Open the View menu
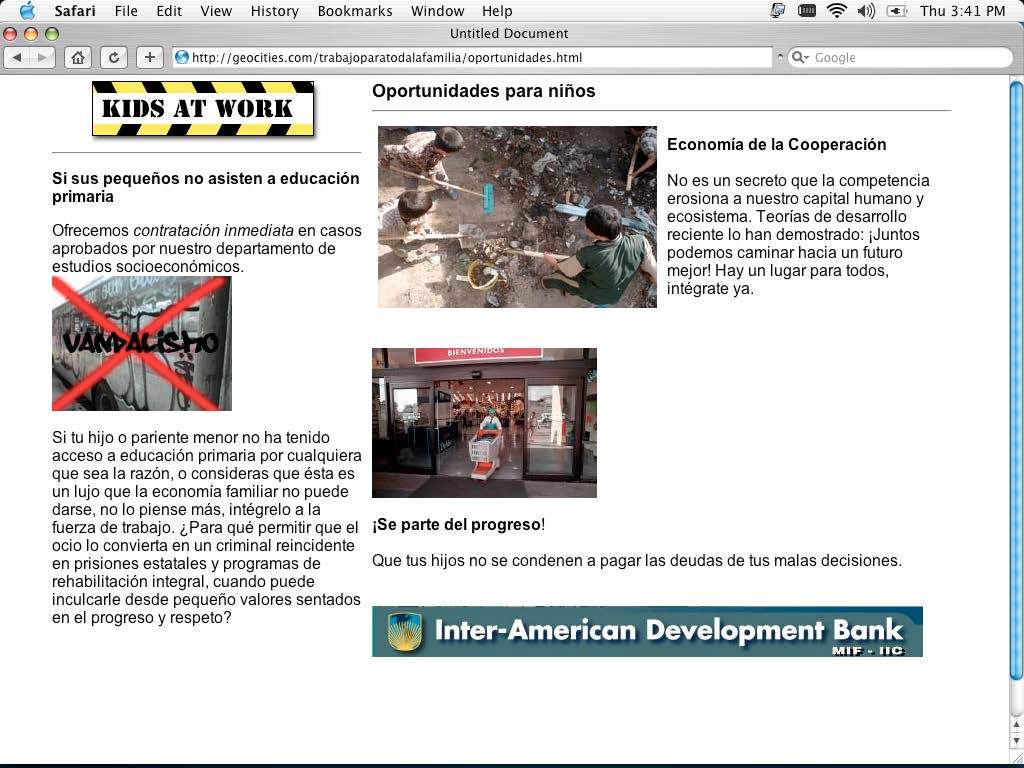The width and height of the screenshot is (1024, 768). 216,11
